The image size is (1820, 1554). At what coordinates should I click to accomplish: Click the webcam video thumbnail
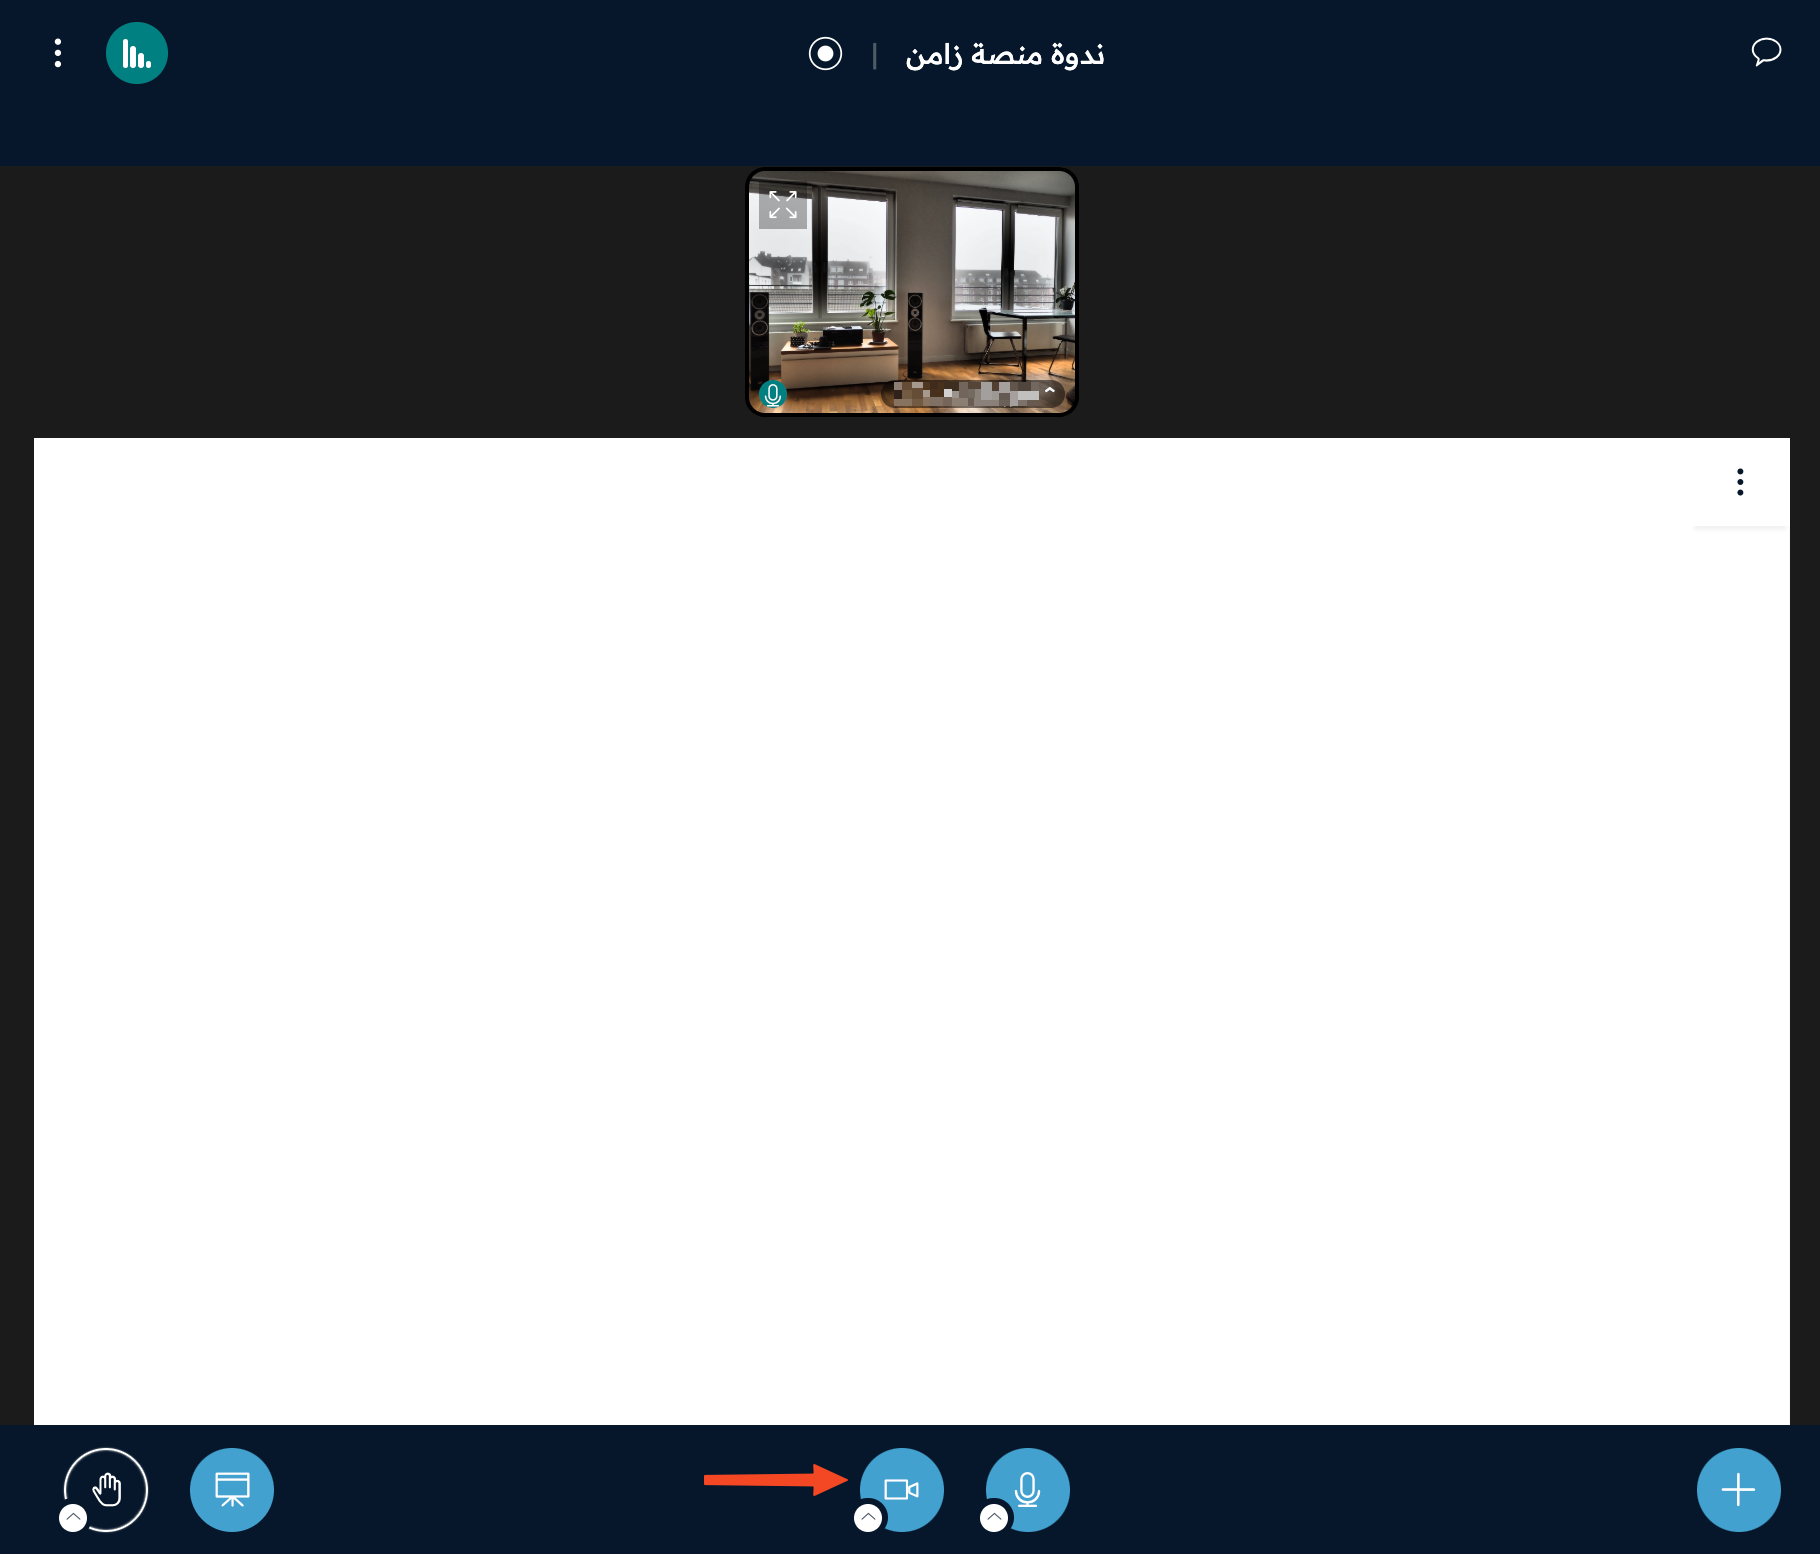pos(912,292)
